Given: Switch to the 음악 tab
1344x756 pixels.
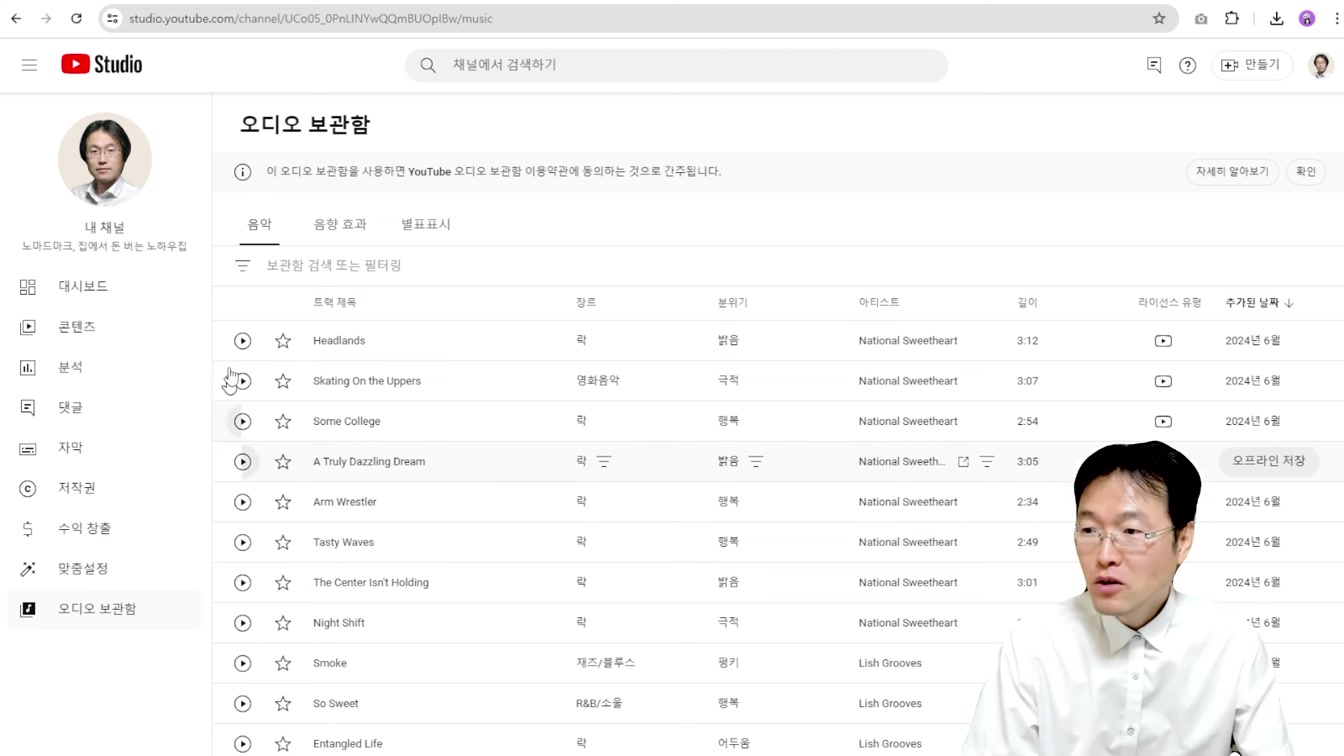Looking at the screenshot, I should pos(259,224).
